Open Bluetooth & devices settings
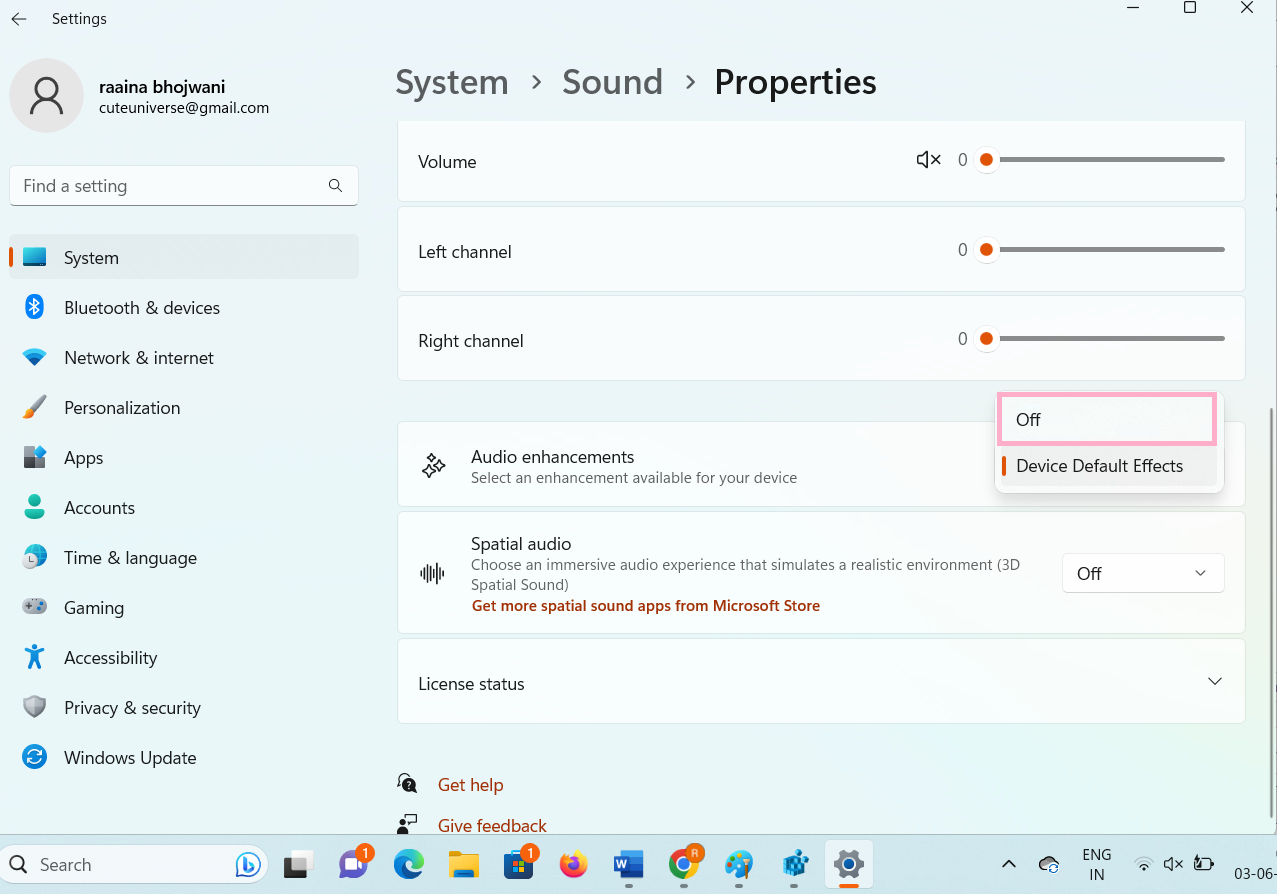 [x=141, y=308]
